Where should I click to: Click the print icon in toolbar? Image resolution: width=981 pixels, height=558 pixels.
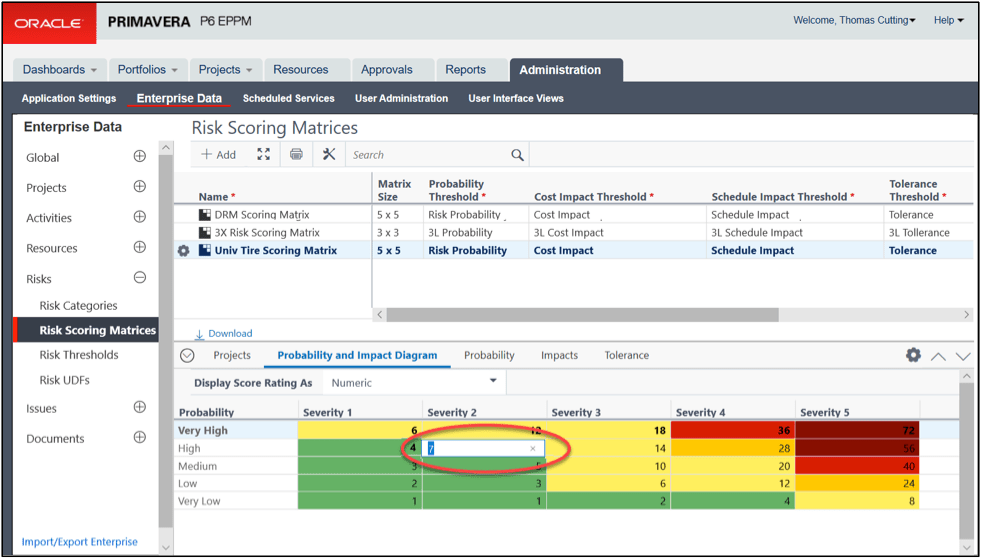[297, 155]
